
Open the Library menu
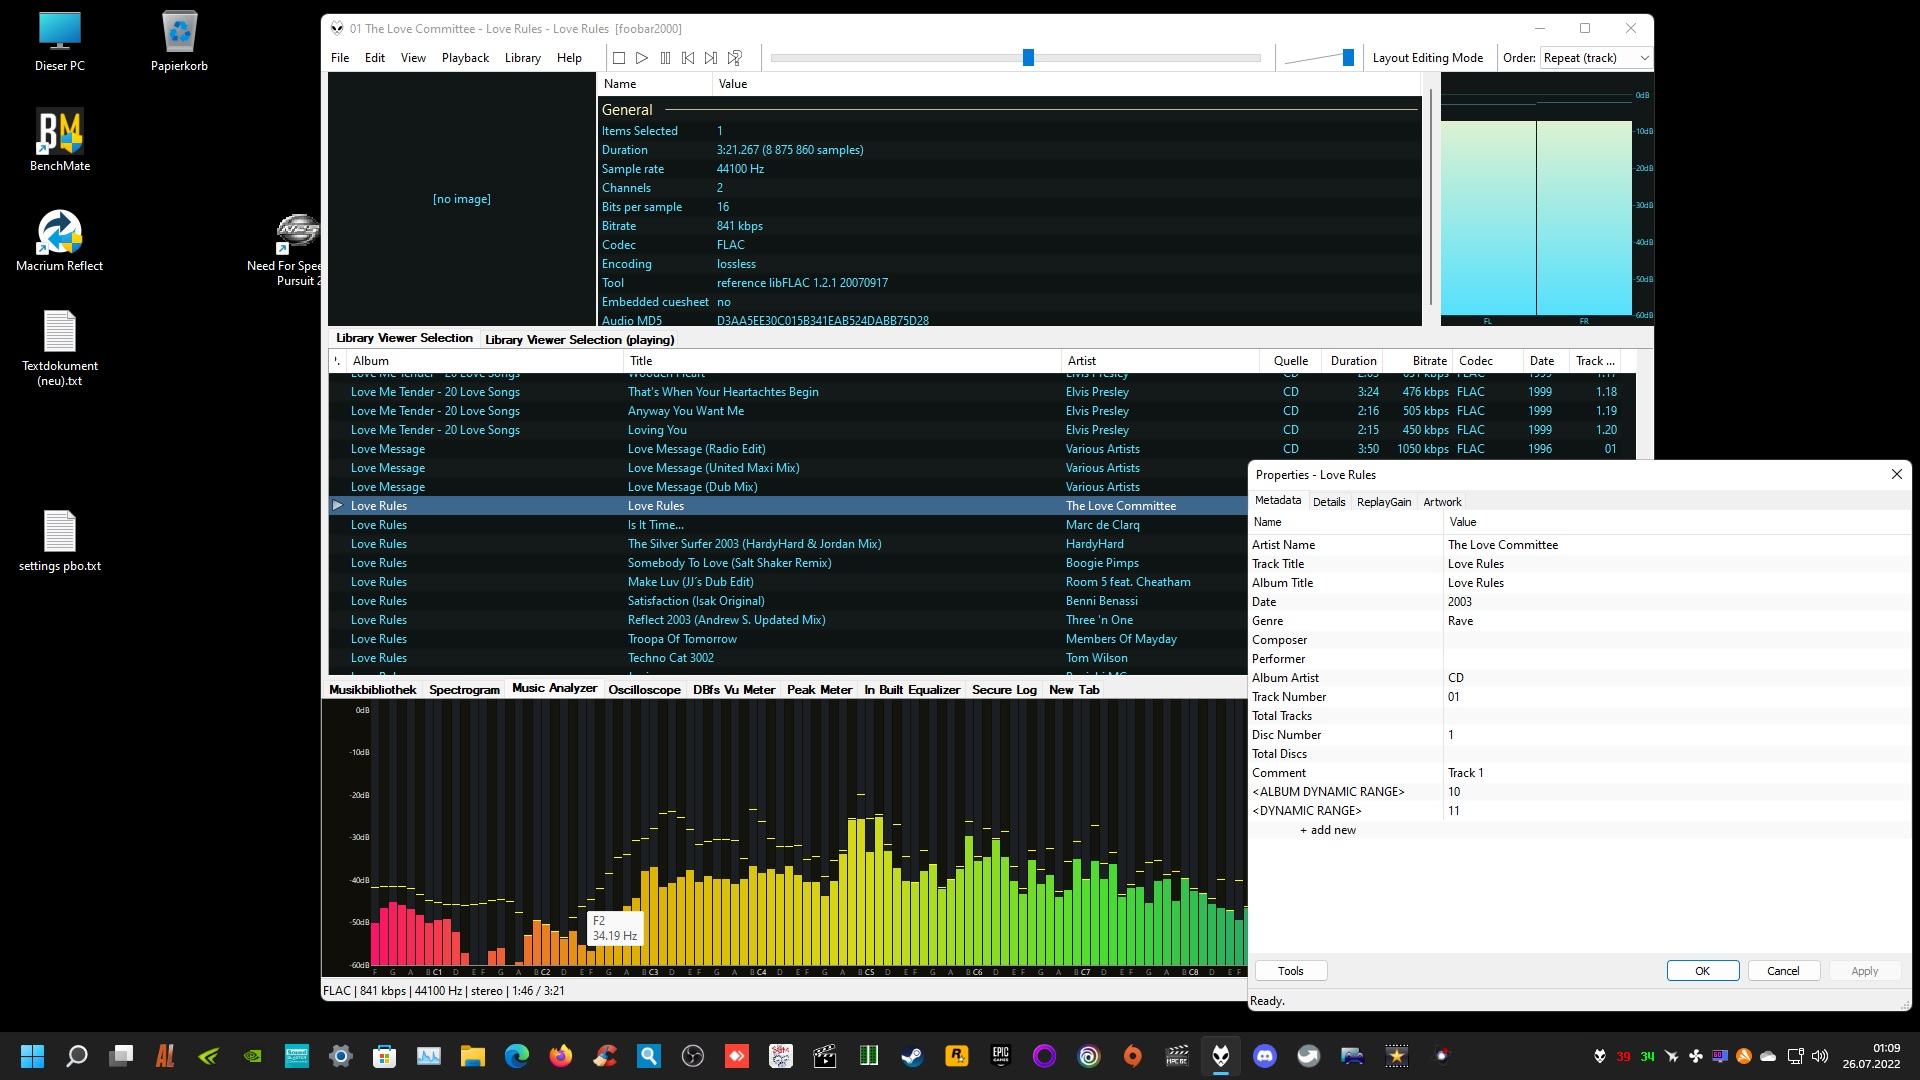point(522,58)
